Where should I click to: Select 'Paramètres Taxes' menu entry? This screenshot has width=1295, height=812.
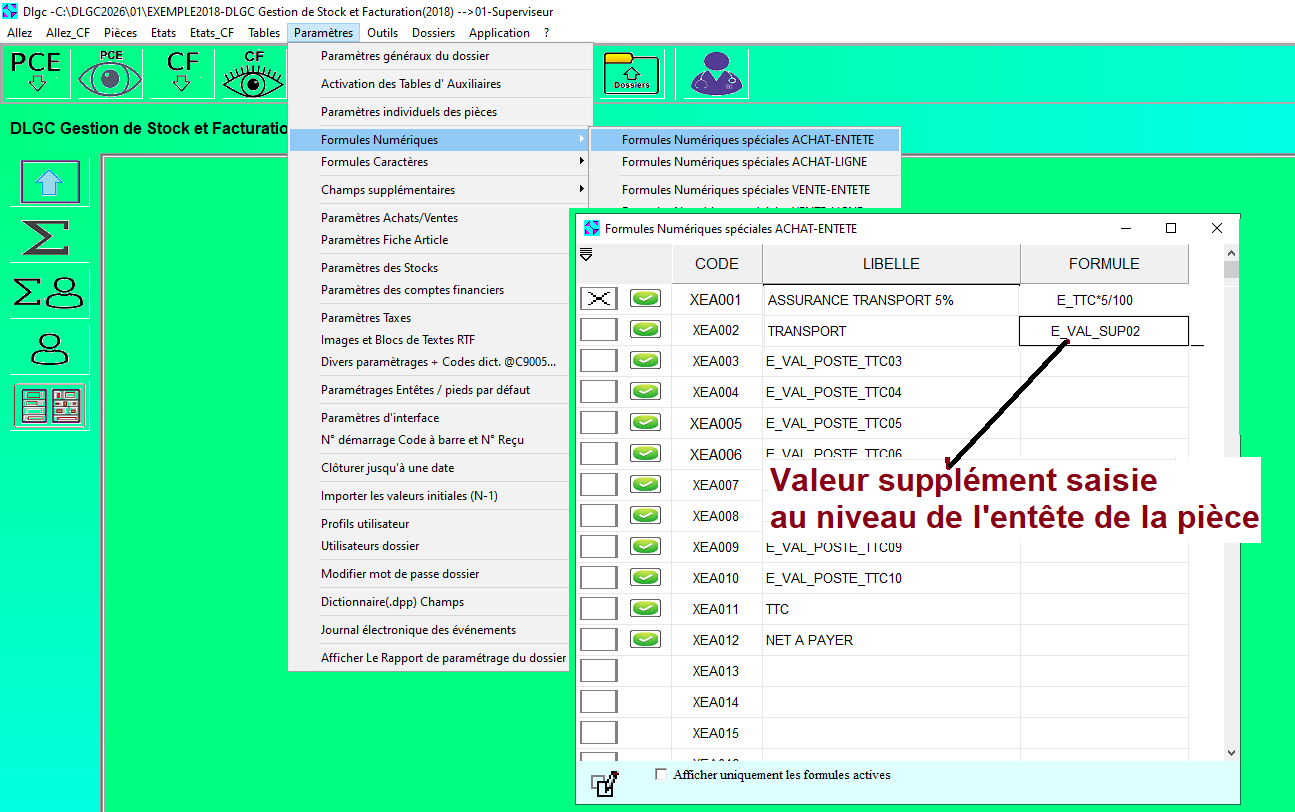point(366,318)
